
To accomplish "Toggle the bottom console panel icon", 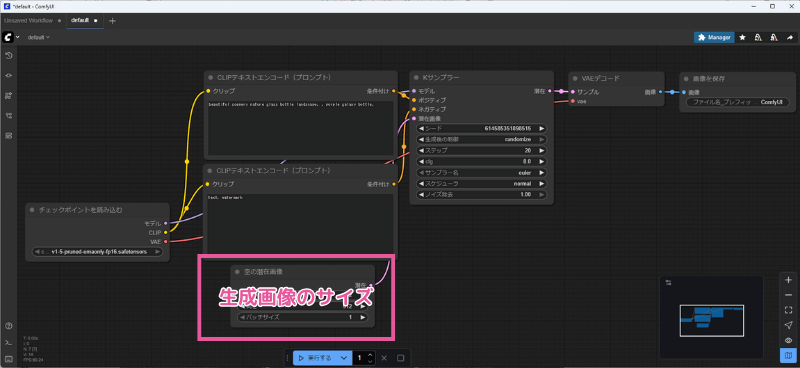I will (x=8, y=342).
